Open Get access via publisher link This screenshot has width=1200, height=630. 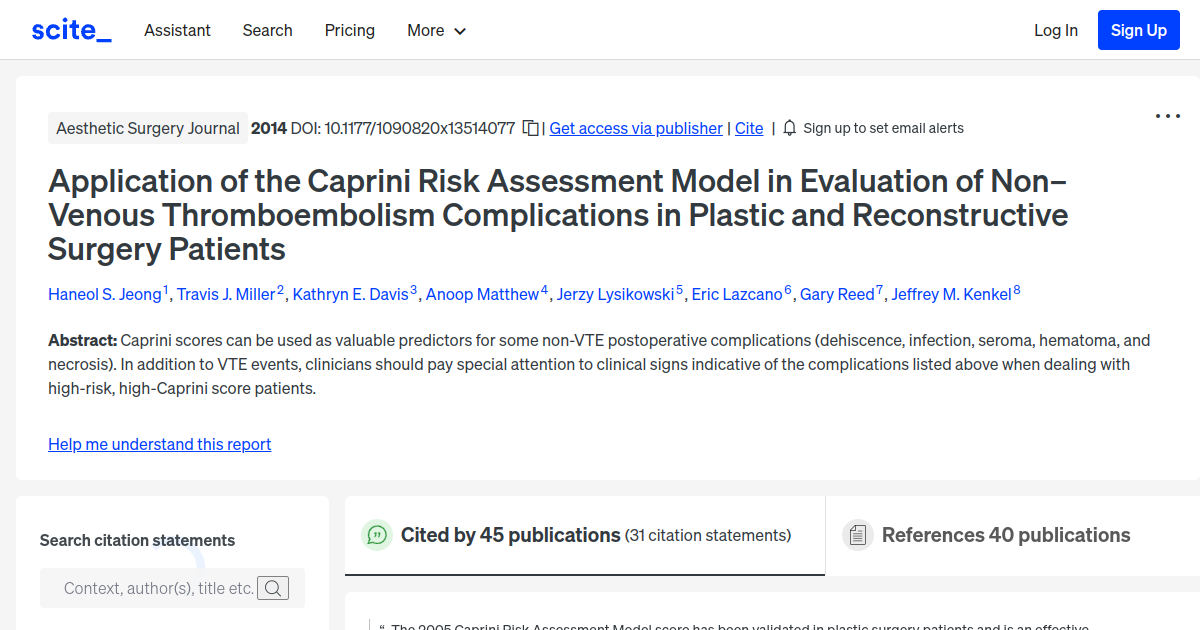[635, 128]
